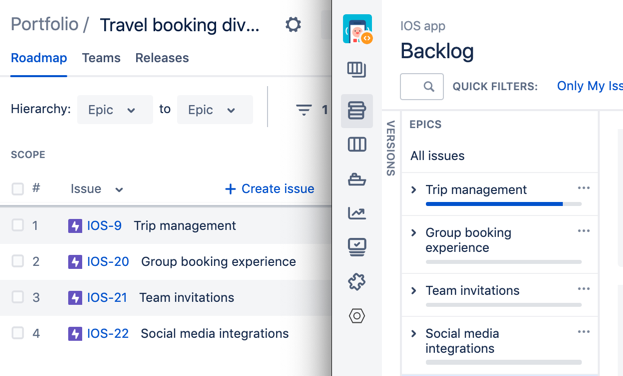Expand the Team invitations epic

coord(414,291)
